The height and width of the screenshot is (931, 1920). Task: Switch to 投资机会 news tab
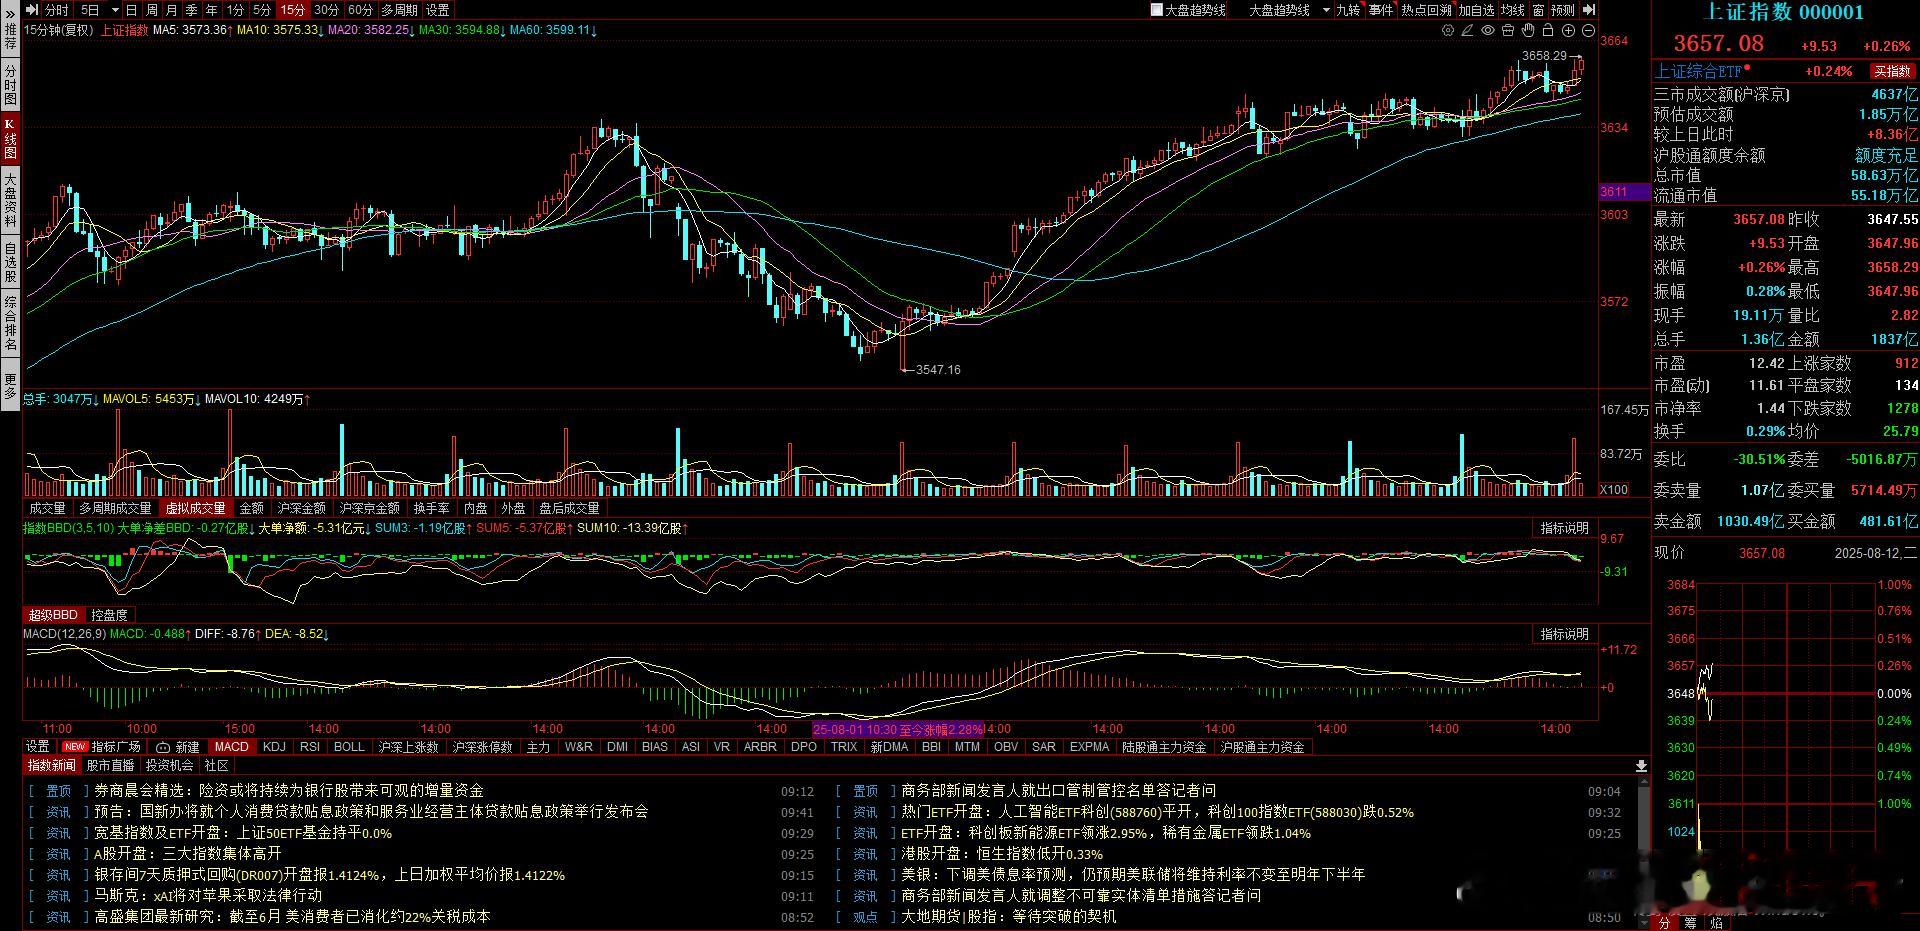point(169,766)
